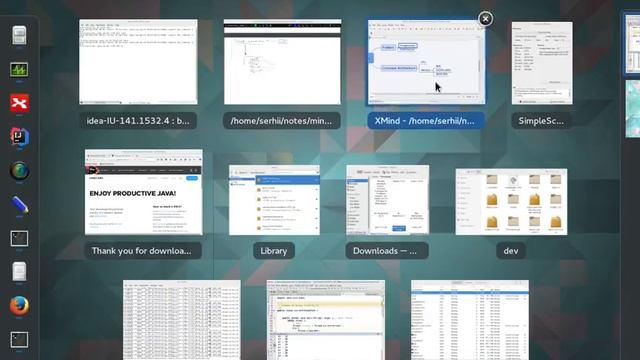Launch Firefox from the dash
Viewport: 640px width, 360px height.
[19, 306]
